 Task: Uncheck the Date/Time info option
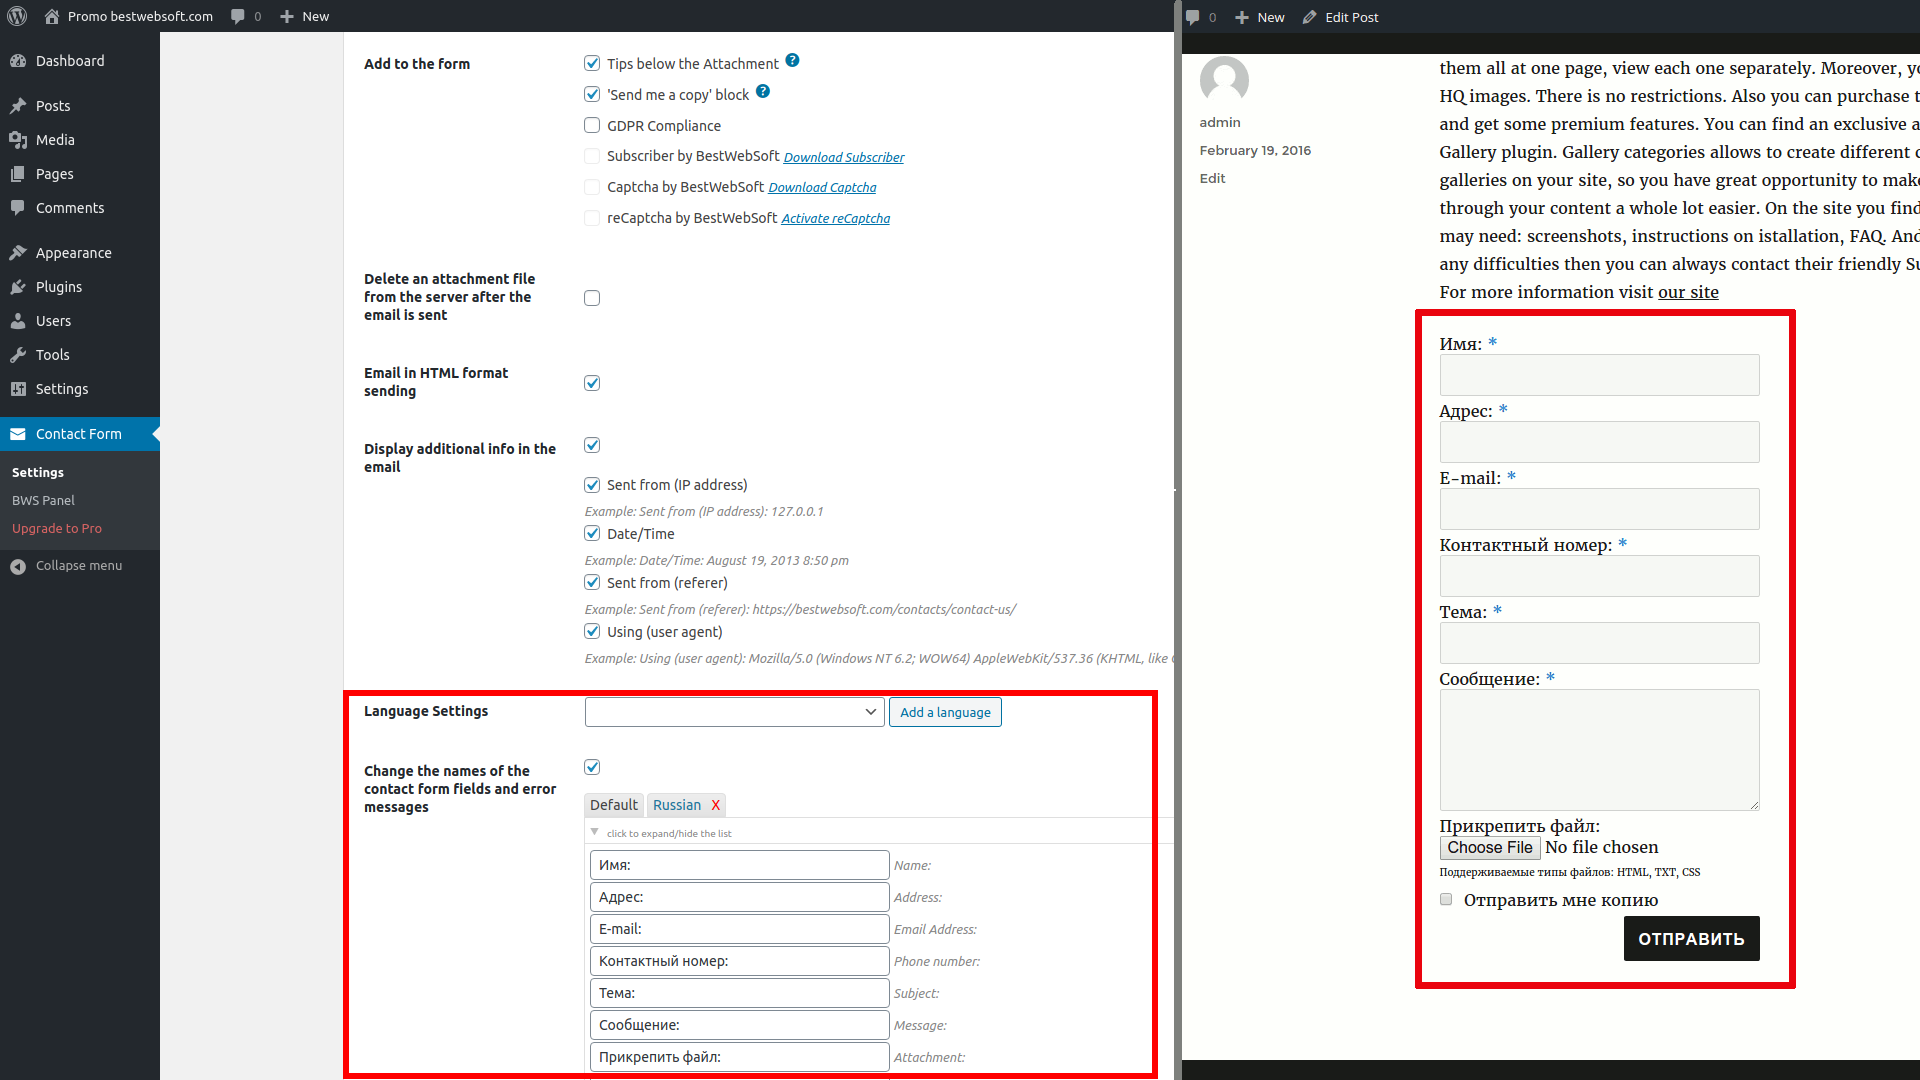(x=592, y=533)
